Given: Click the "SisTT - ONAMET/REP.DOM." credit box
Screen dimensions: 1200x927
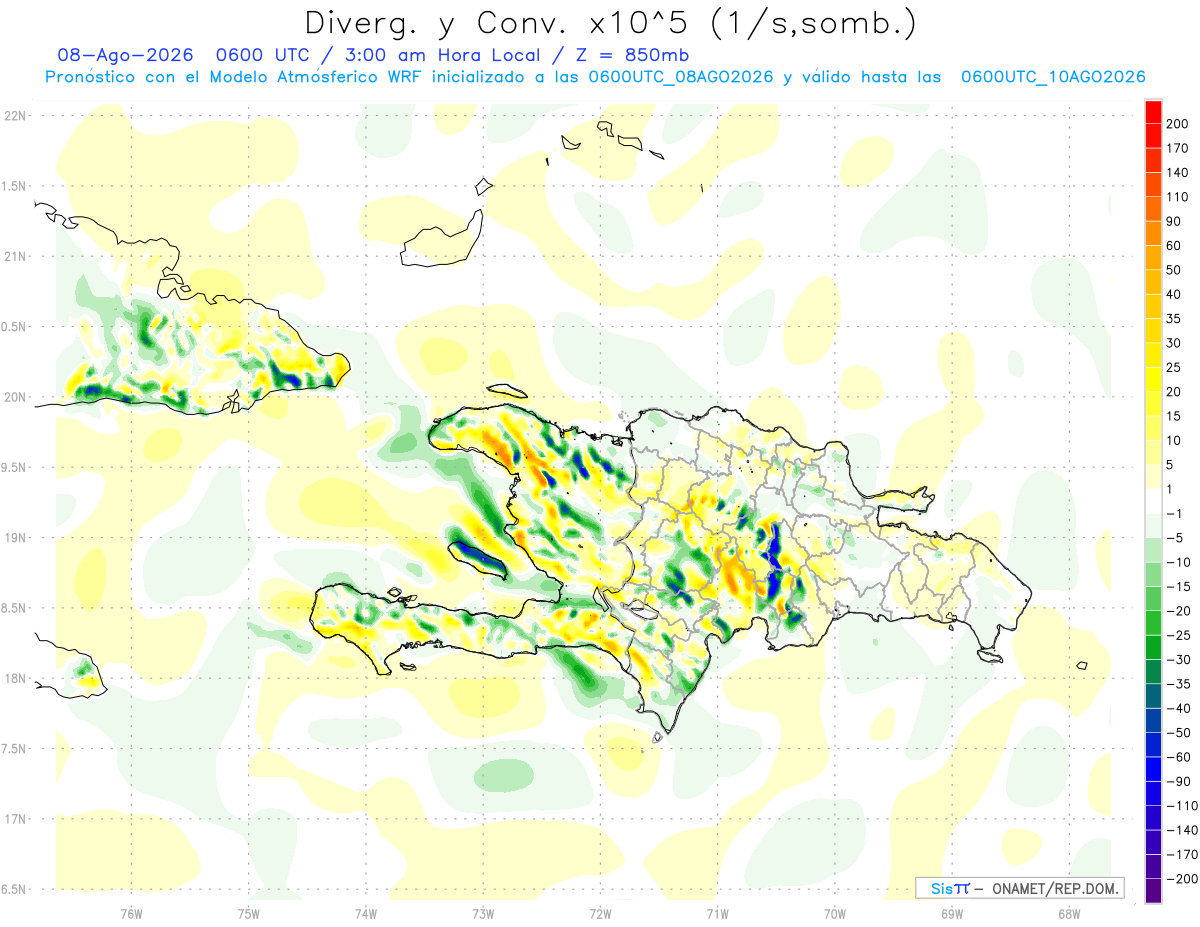Looking at the screenshot, I should pos(1019,888).
